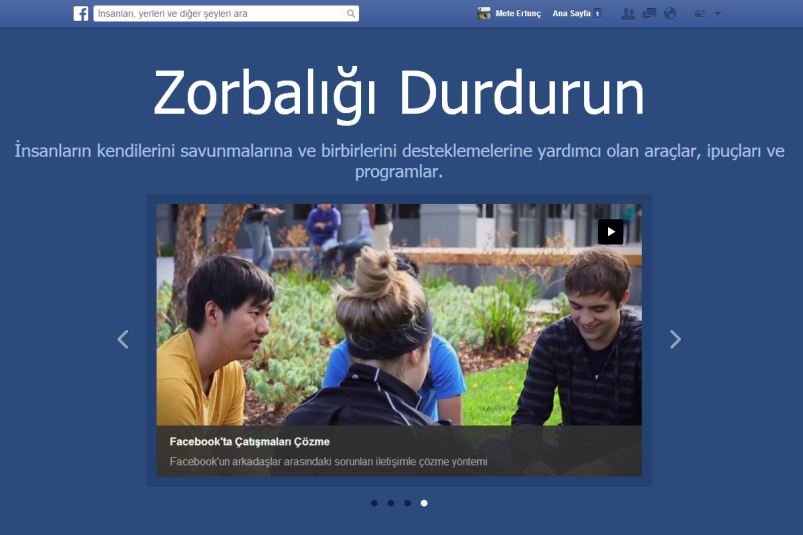Image resolution: width=803 pixels, height=535 pixels.
Task: Open the notifications globe icon
Action: pyautogui.click(x=670, y=14)
